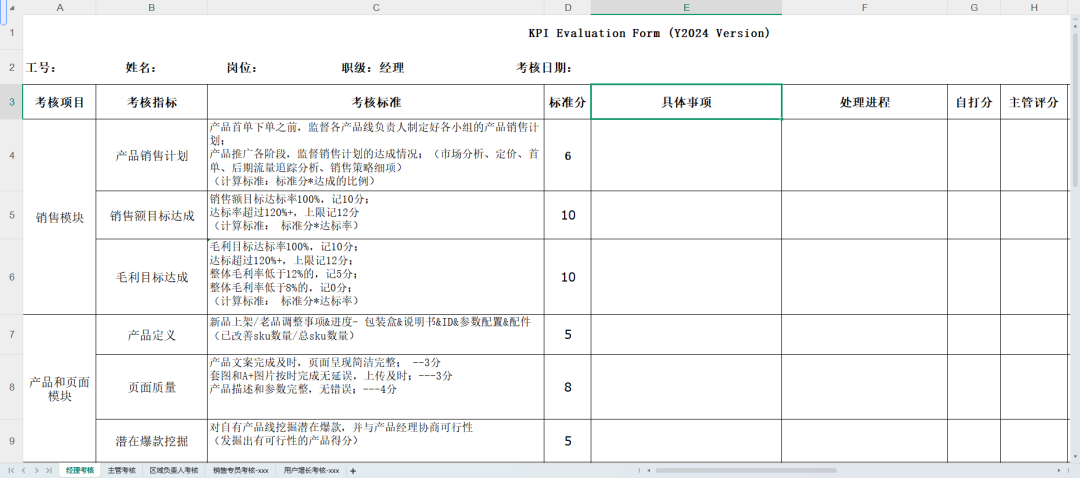Click the KPI Evaluation Form title cell
The image size is (1080, 478).
(x=649, y=32)
